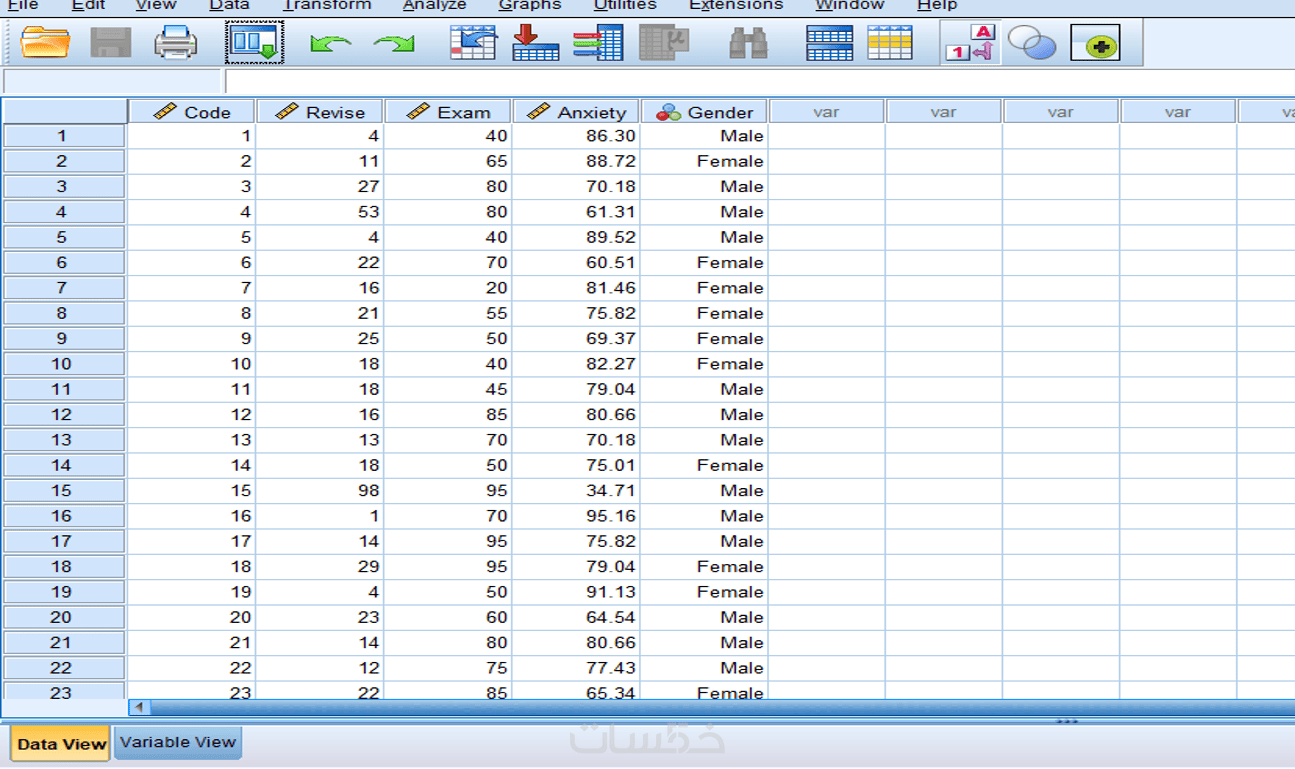Viewport: 1295px width, 769px height.
Task: Click the Print icon in the toolbar
Action: 176,43
